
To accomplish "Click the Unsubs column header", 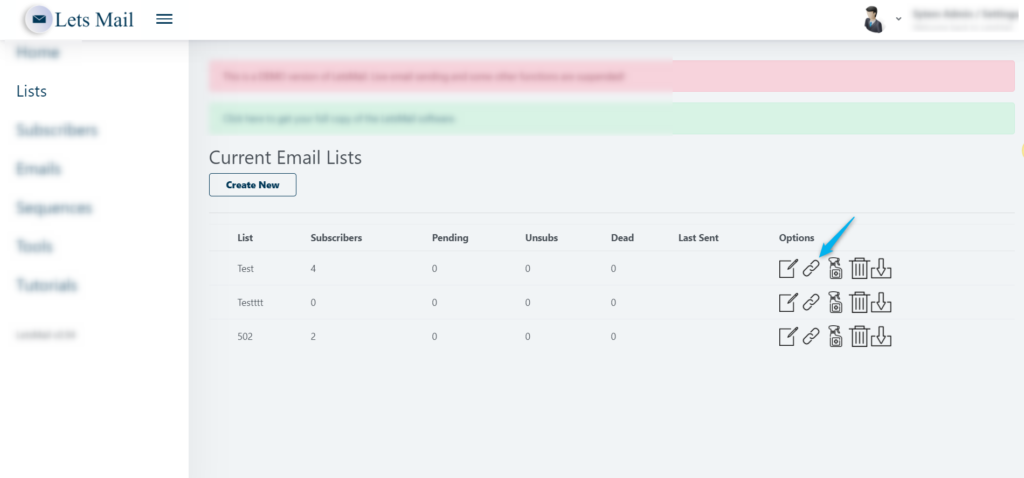I will pos(541,238).
